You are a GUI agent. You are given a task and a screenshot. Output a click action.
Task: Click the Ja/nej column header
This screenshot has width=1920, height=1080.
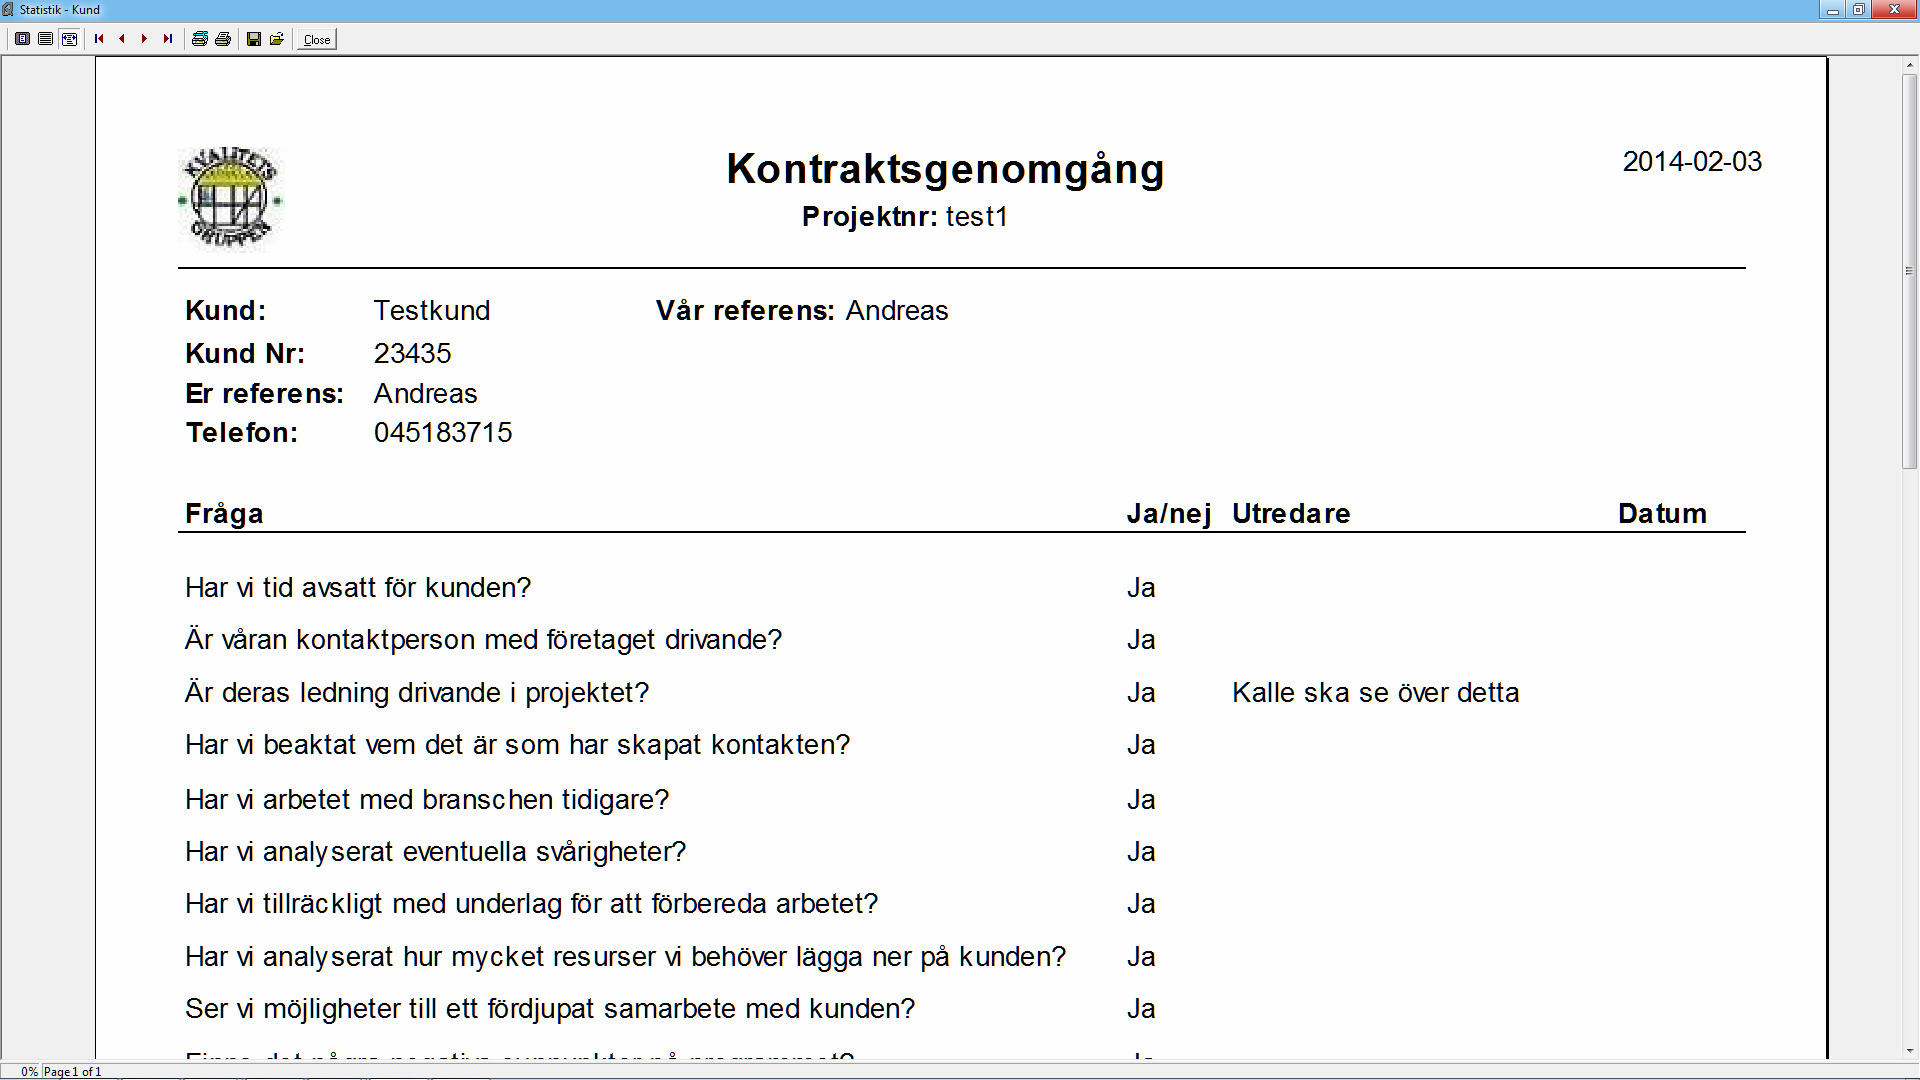coord(1169,514)
